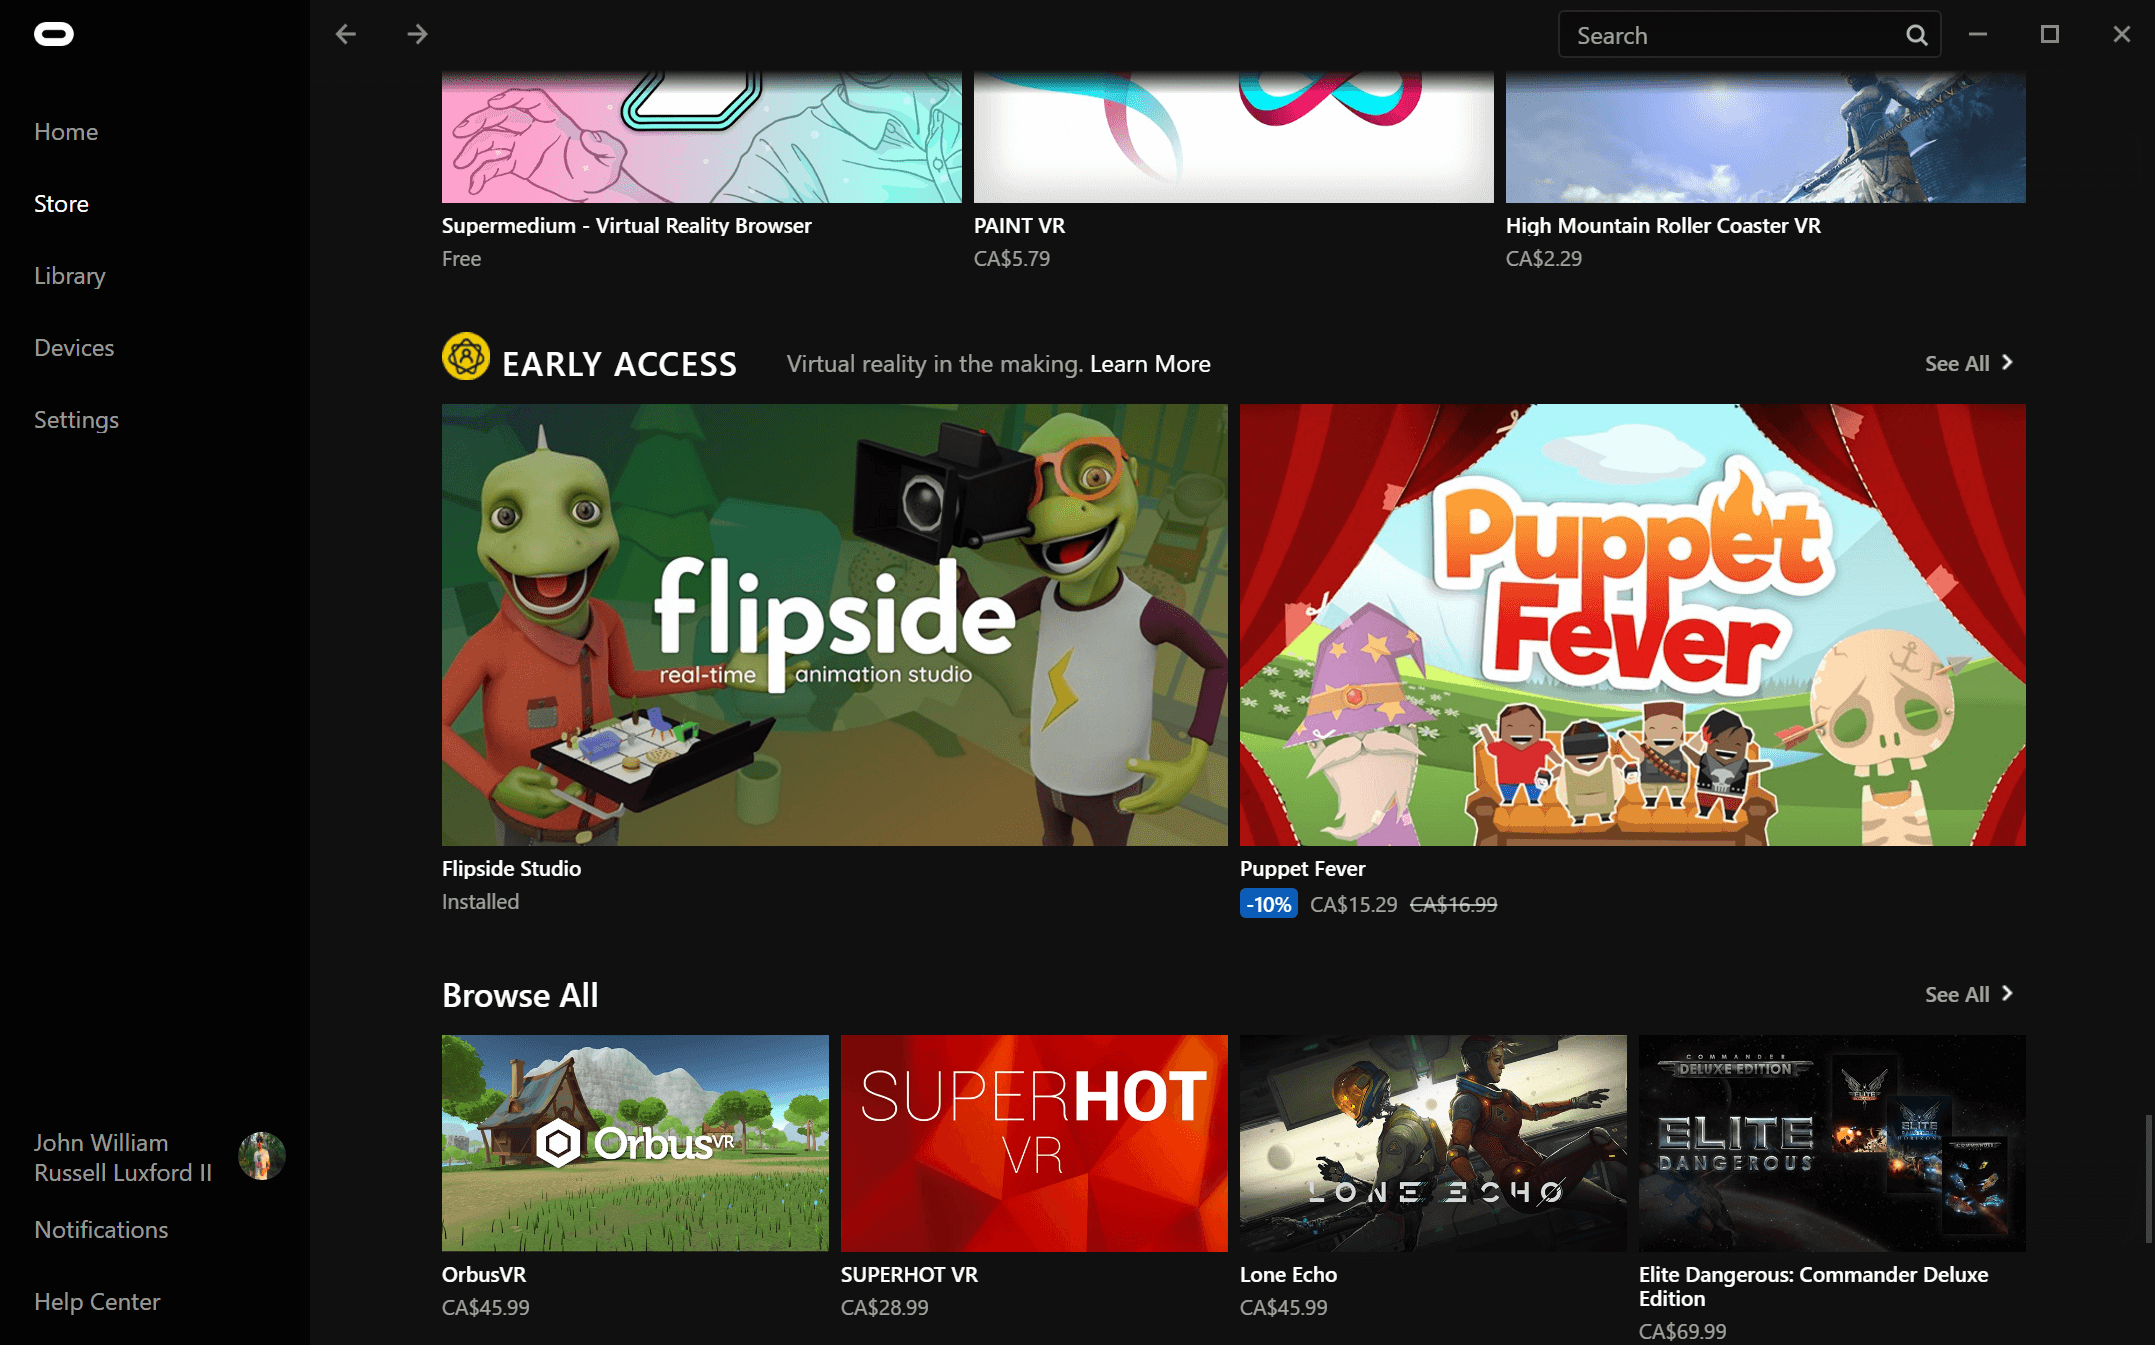Open the SUPERHOT VR thumbnail
2155x1345 pixels.
(1034, 1143)
